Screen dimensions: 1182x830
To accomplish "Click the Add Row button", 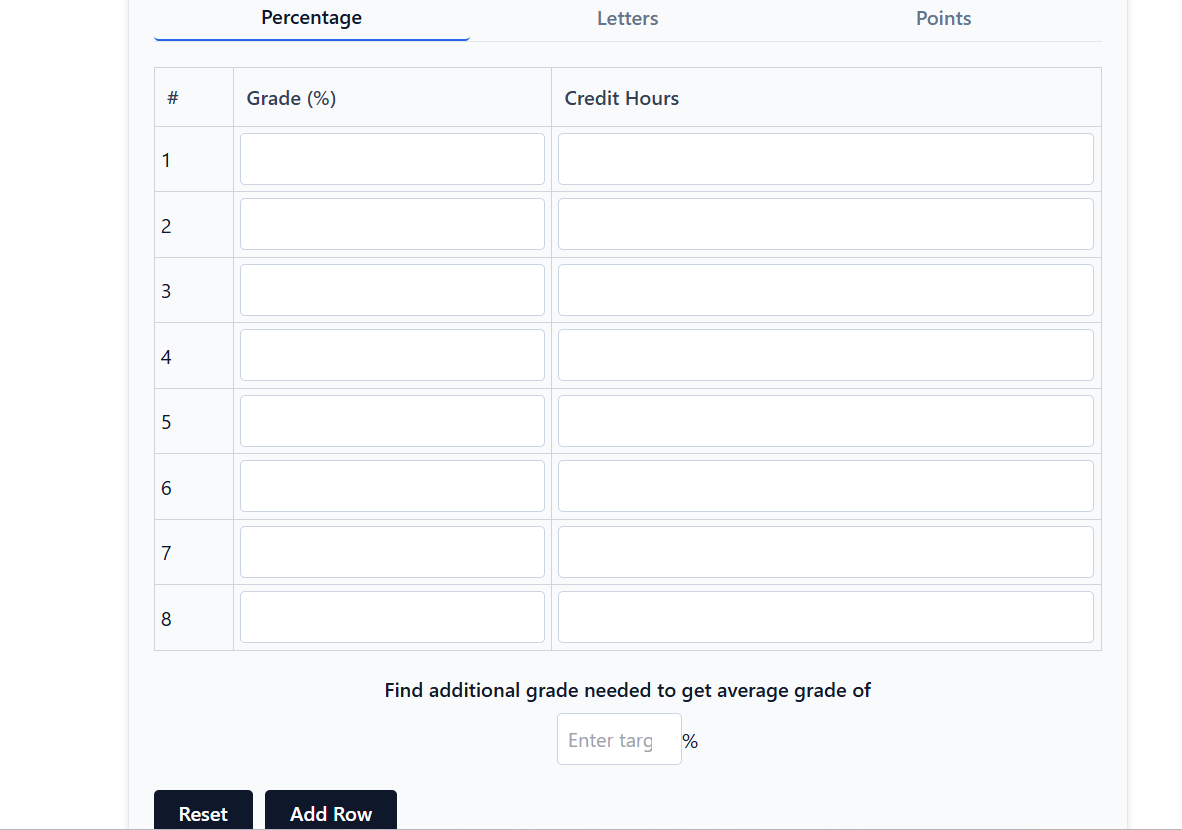I will [330, 811].
